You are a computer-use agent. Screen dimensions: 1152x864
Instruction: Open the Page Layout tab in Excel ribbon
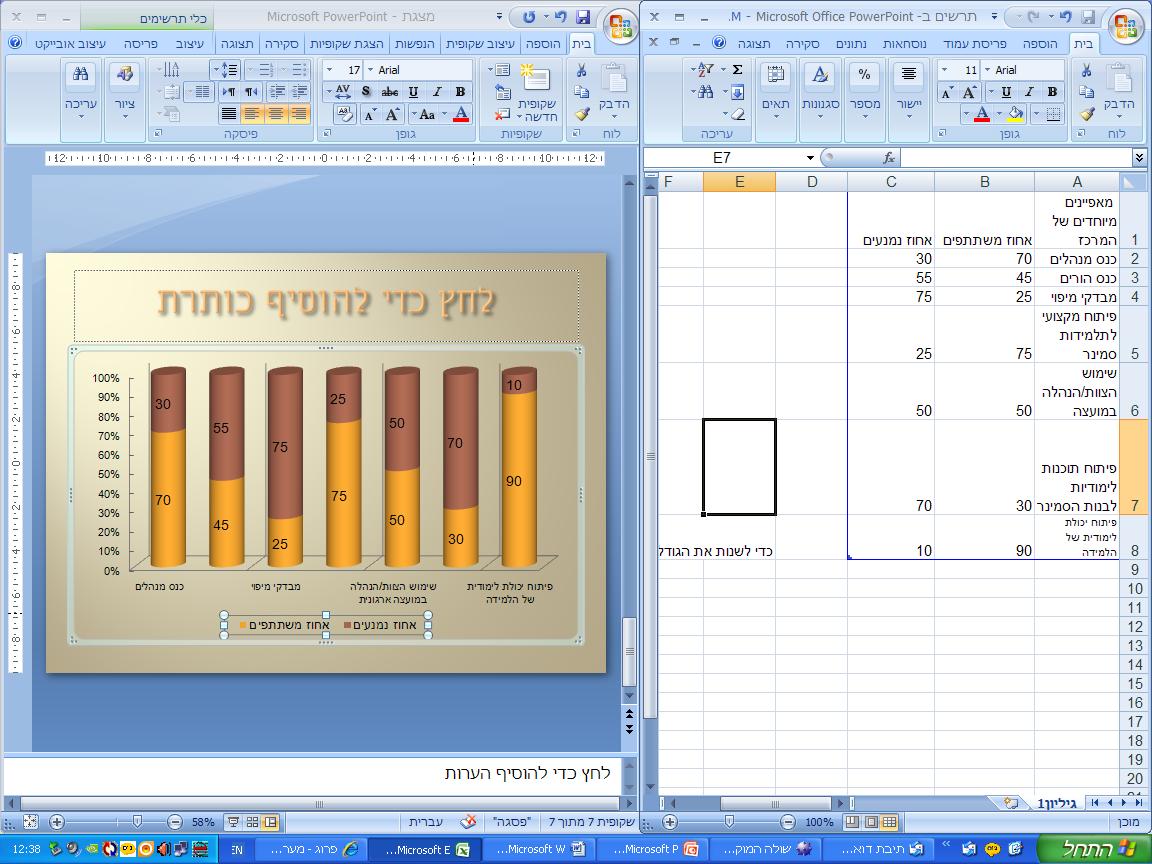tap(976, 43)
